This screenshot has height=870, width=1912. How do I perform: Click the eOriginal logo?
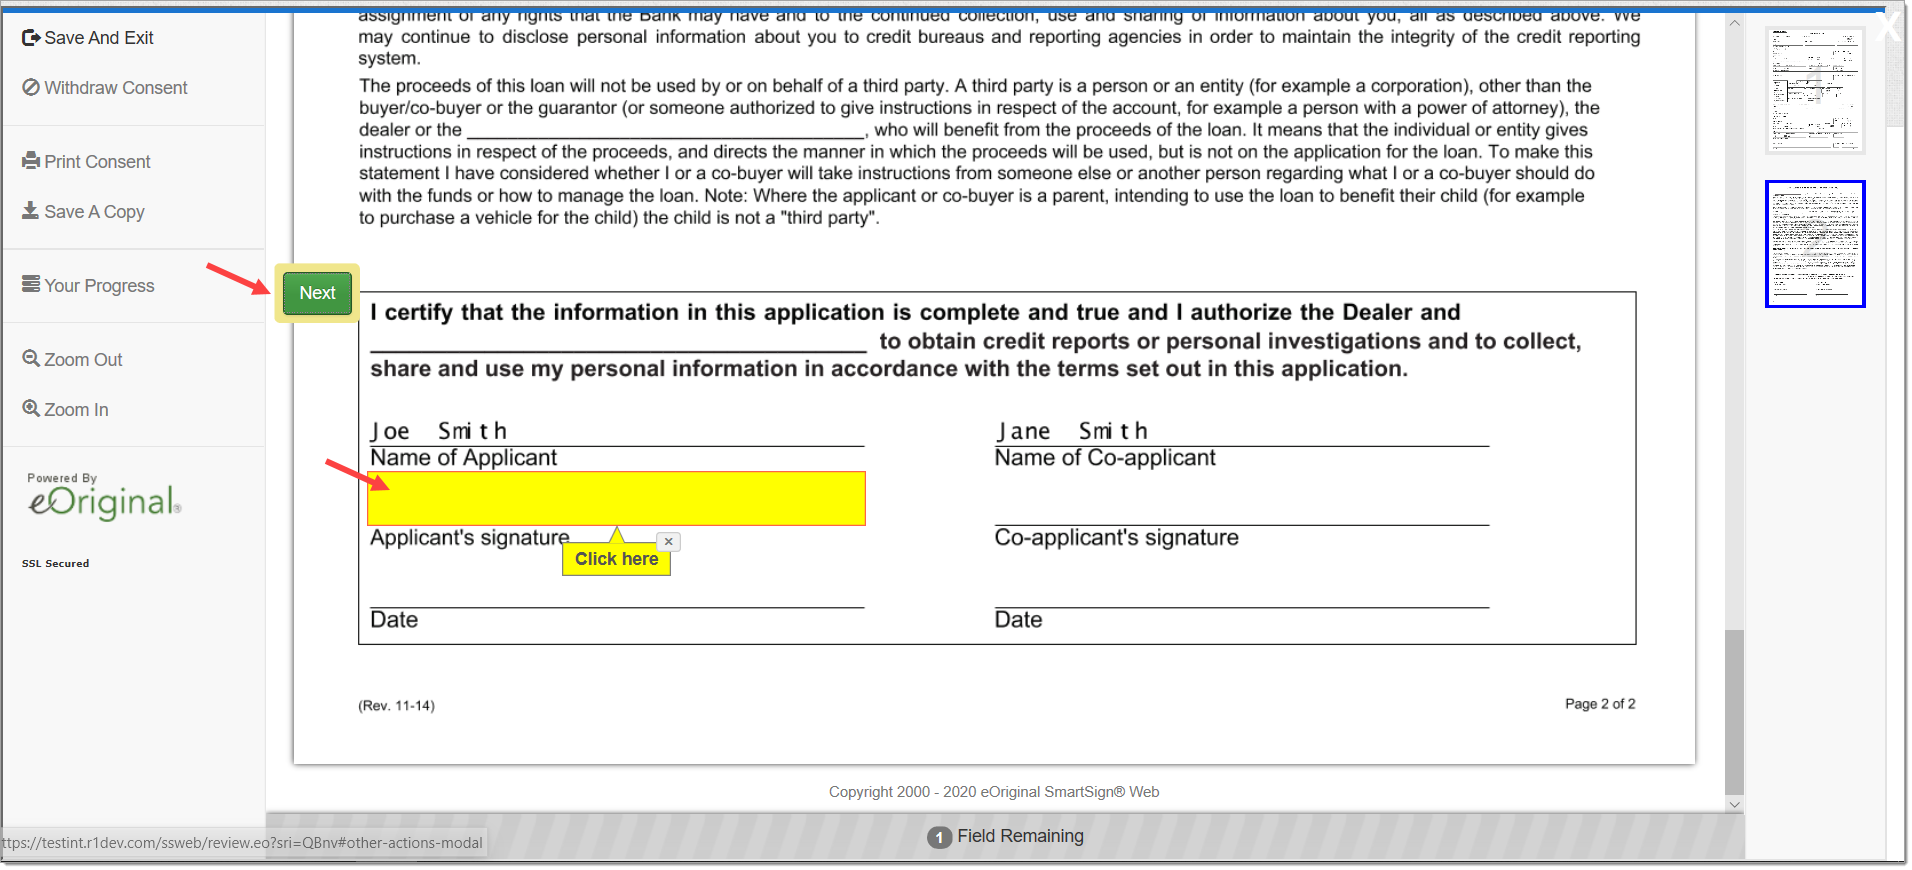104,497
